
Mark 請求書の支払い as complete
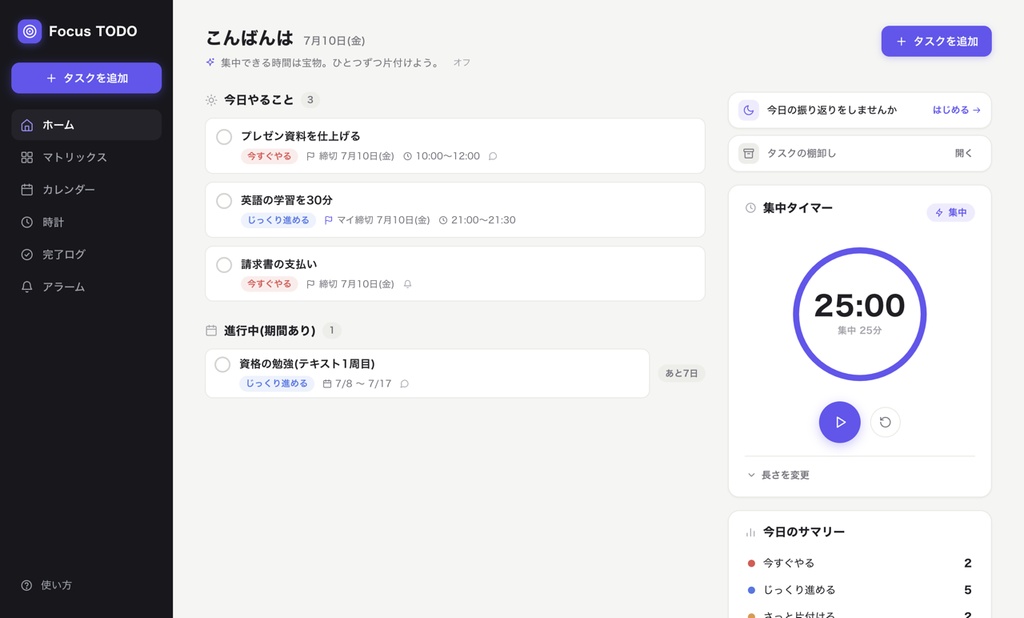[x=224, y=265]
